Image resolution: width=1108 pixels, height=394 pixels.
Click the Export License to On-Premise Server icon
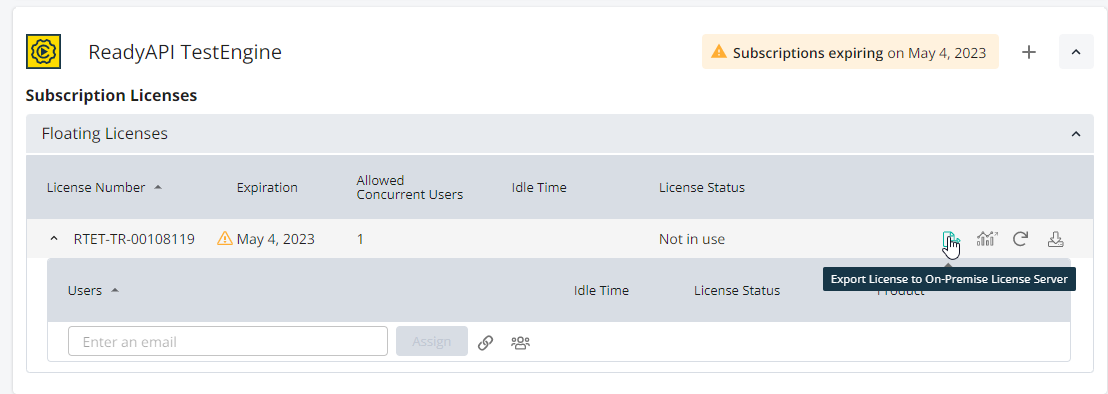click(x=950, y=239)
